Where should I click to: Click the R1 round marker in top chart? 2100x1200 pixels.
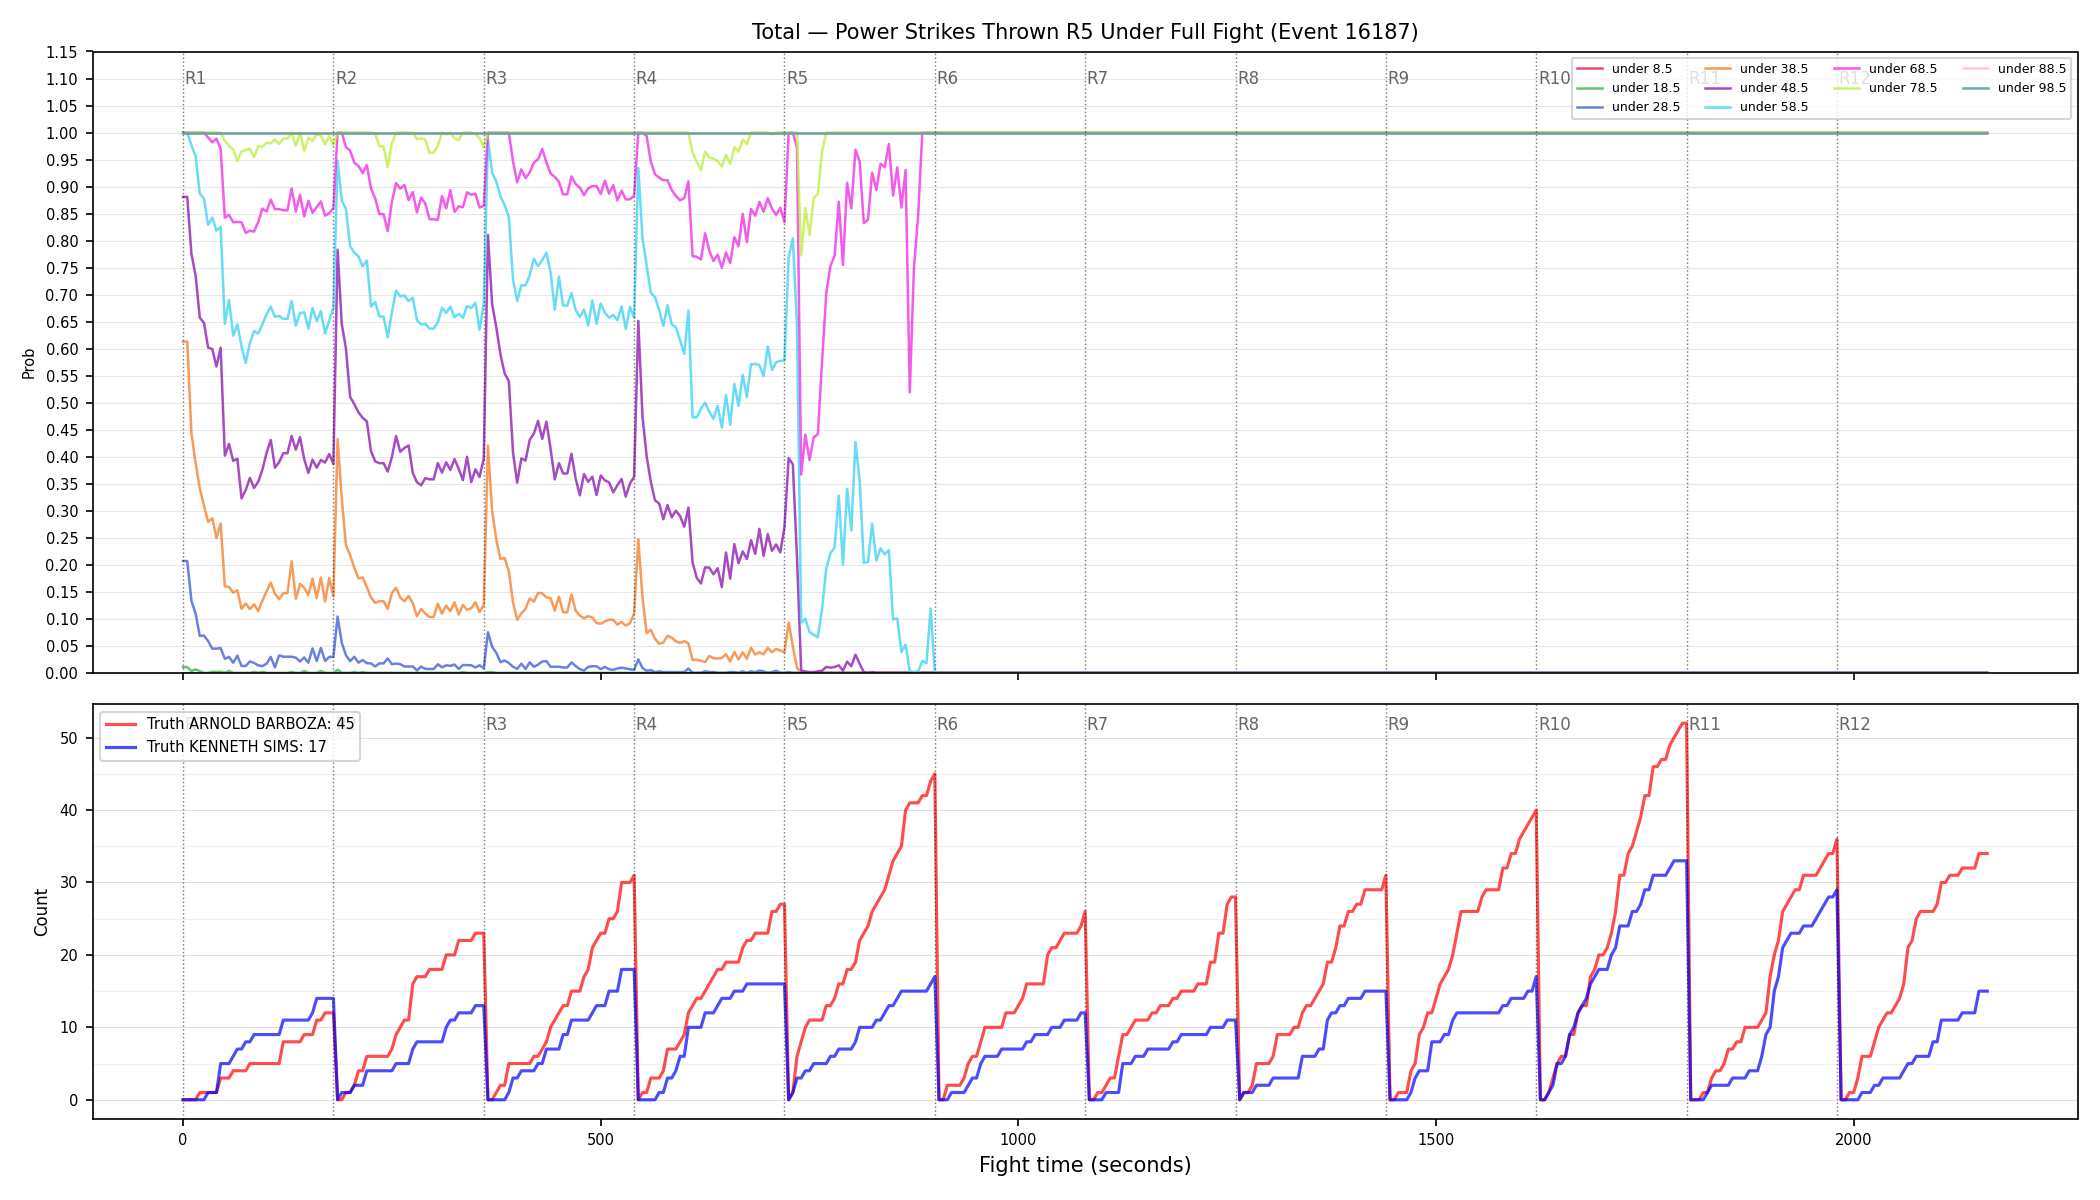coord(195,78)
